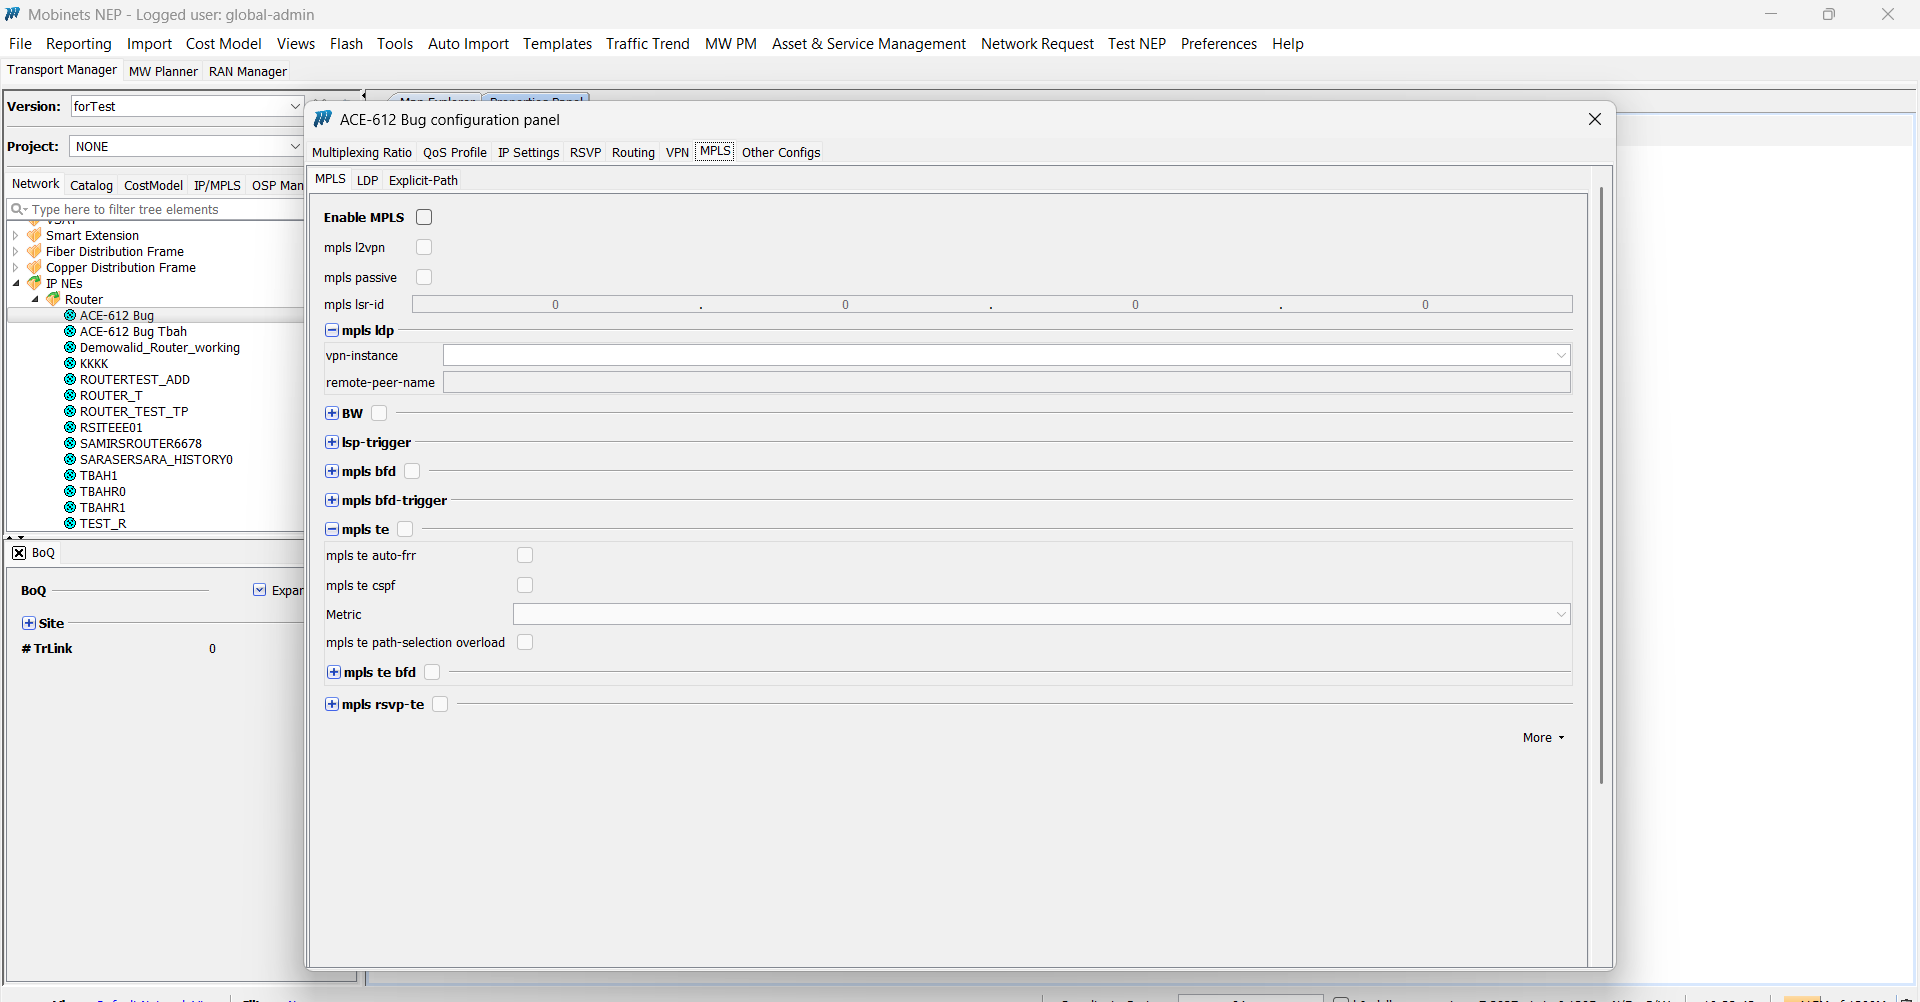
Task: Close the ACE-612 Bug configuration panel
Action: 1595,119
